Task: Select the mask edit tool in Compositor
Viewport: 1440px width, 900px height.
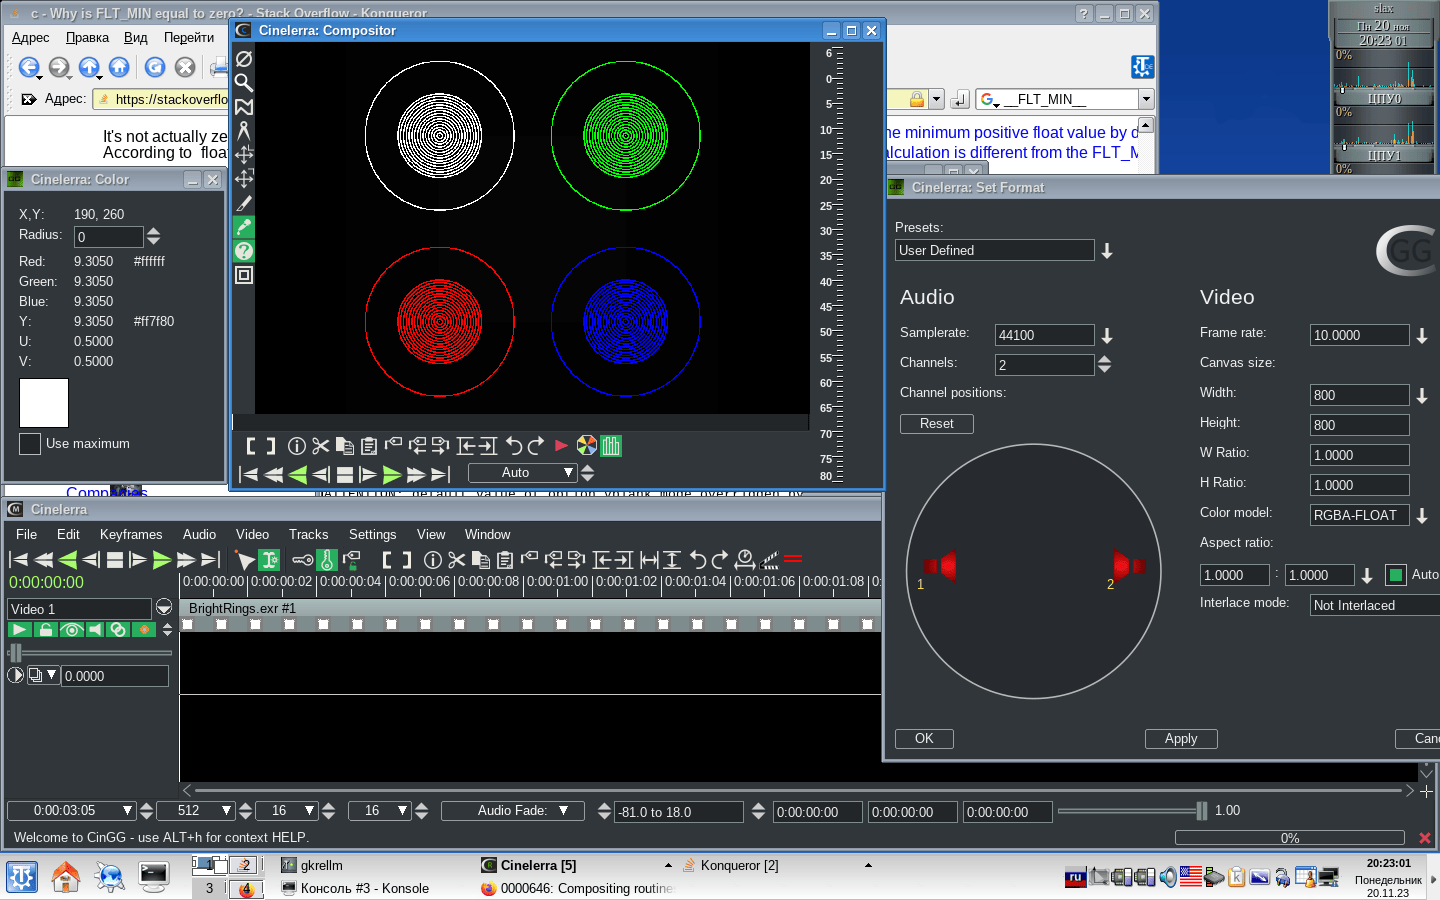Action: (244, 107)
